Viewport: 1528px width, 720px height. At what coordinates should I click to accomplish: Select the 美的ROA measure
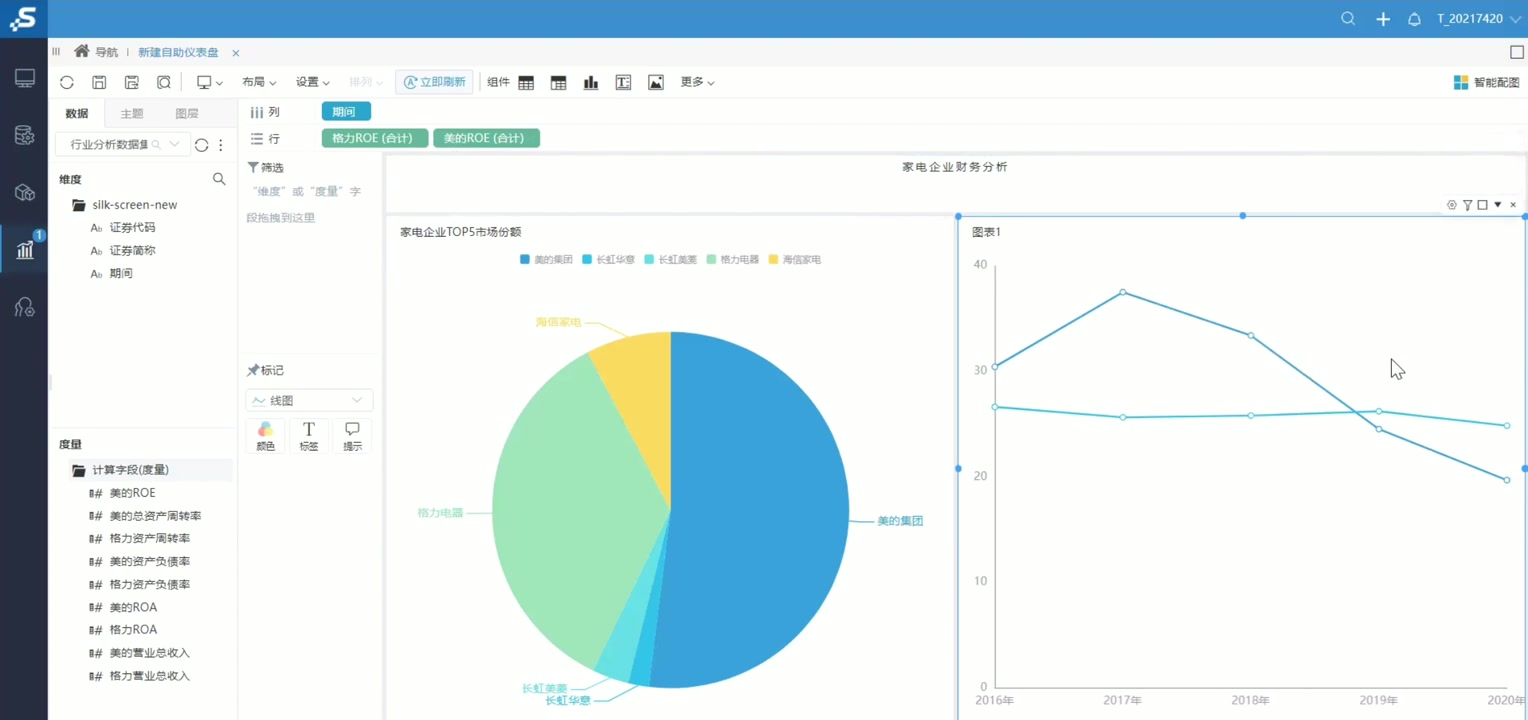[x=133, y=608]
